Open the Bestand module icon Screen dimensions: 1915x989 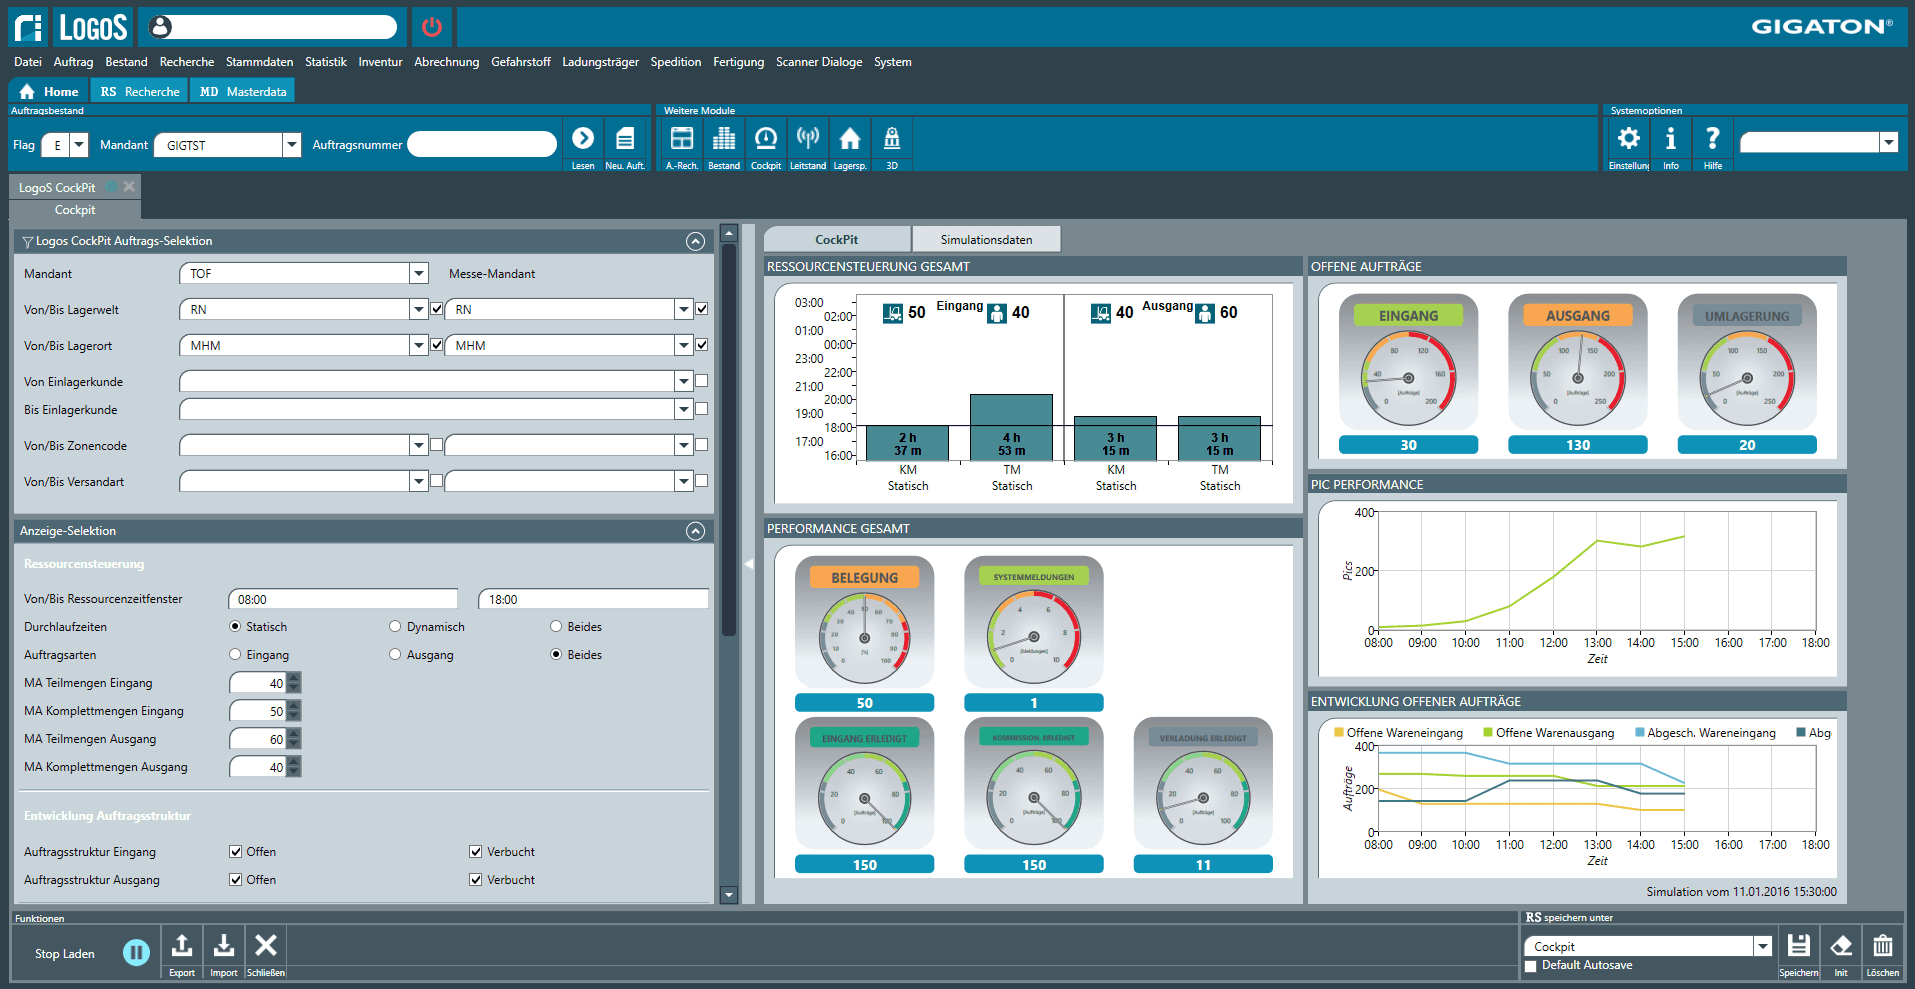click(724, 139)
